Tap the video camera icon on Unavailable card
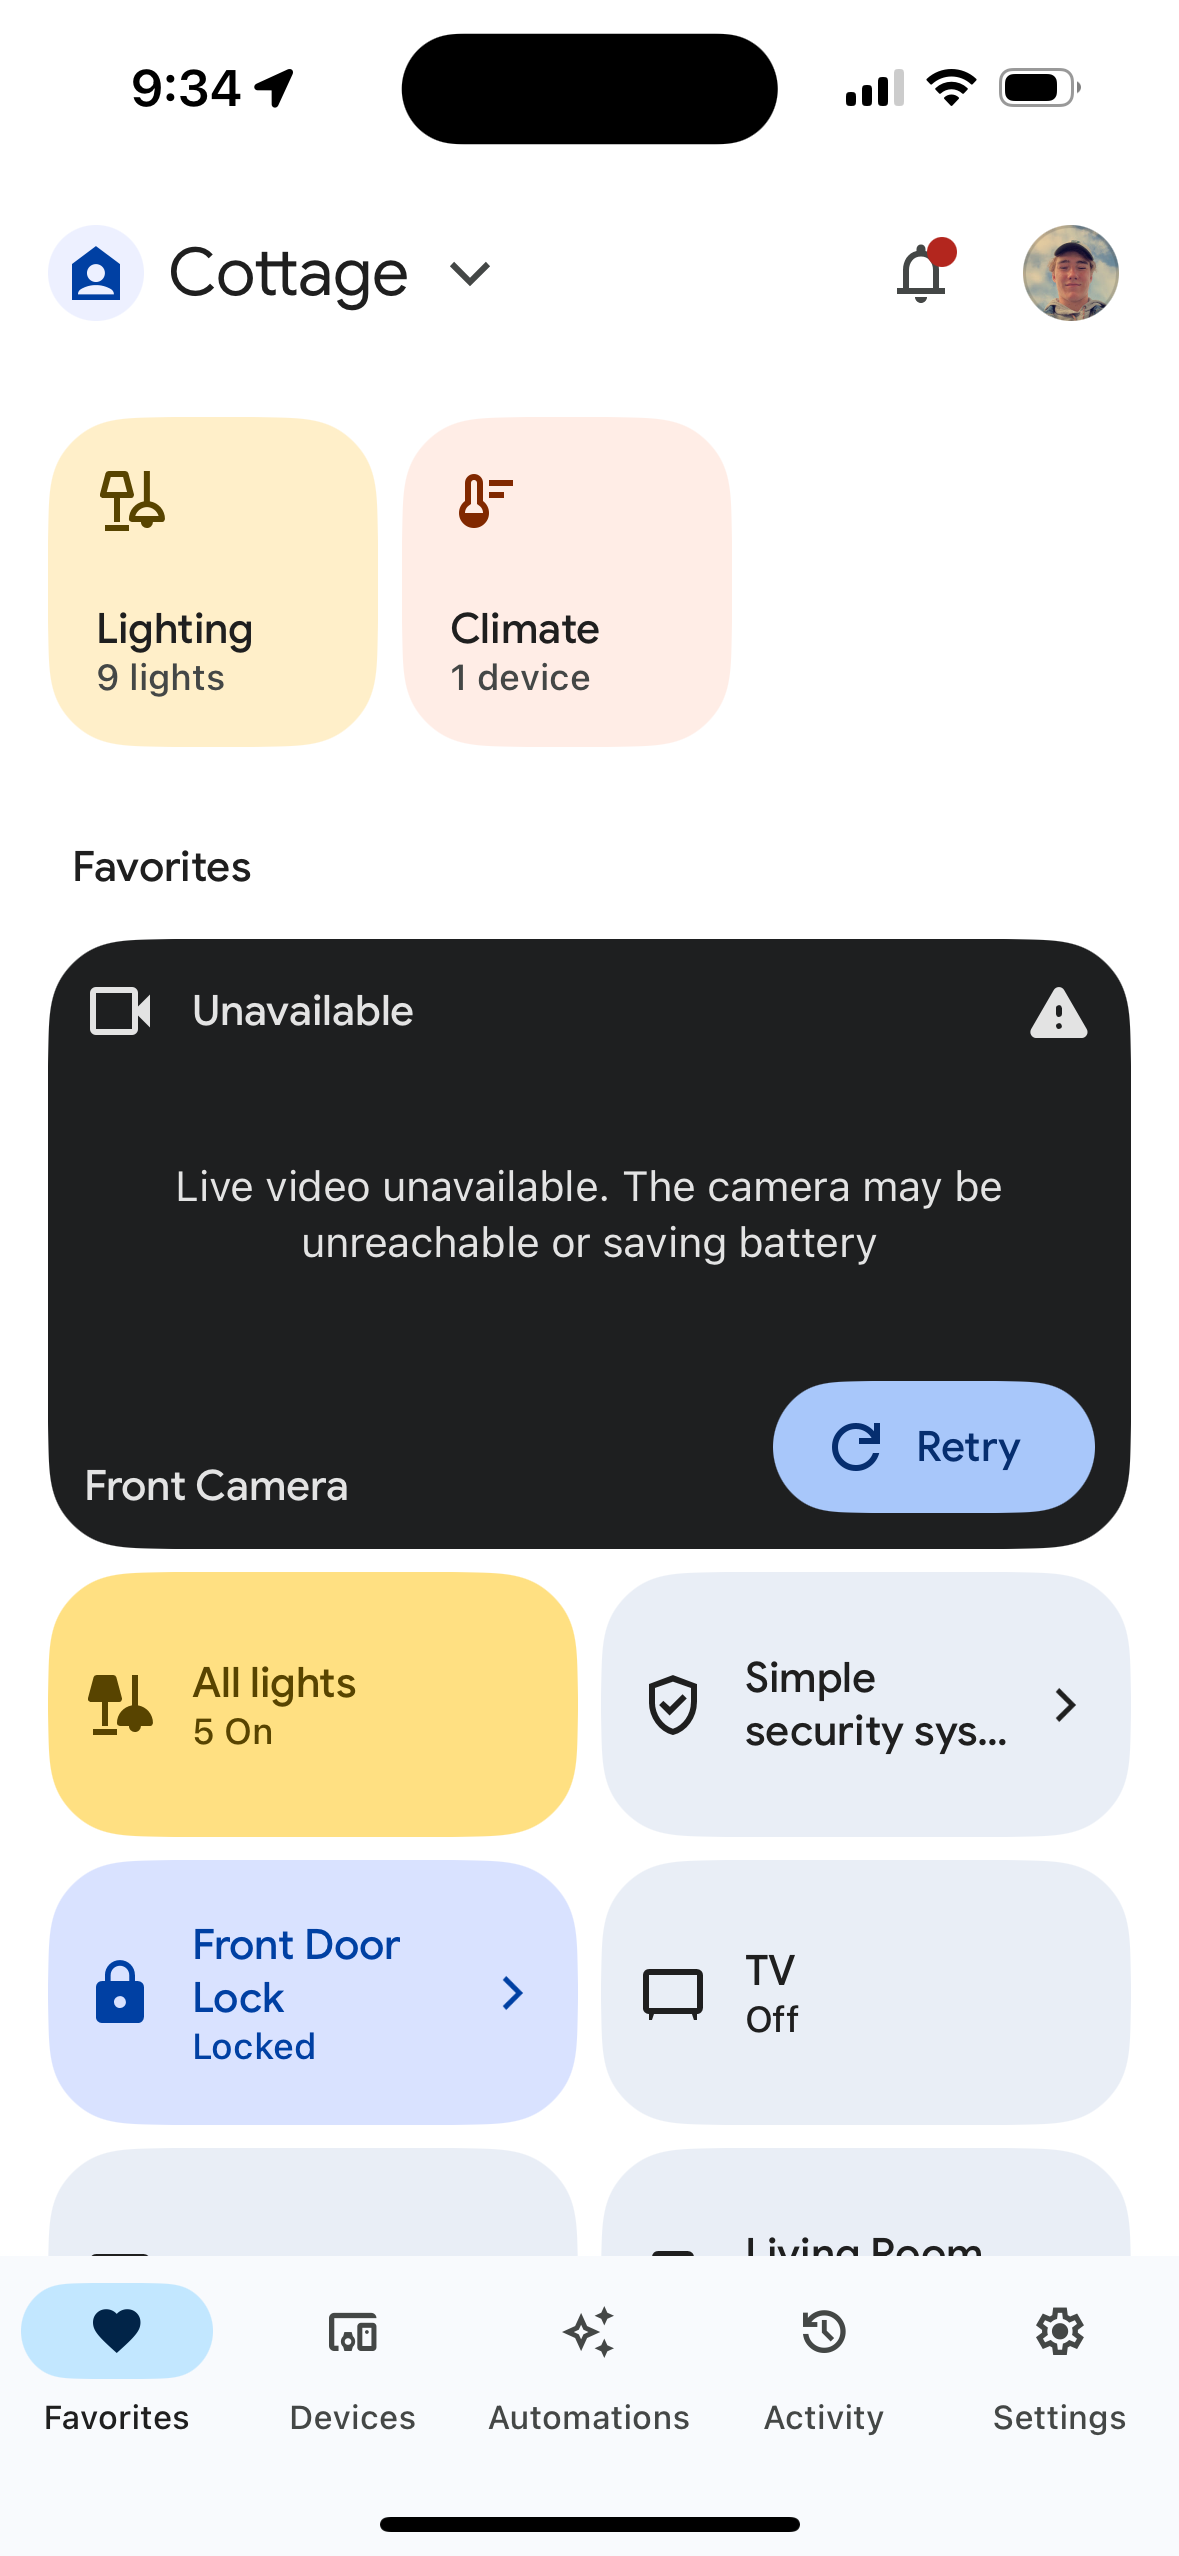 click(x=120, y=1011)
